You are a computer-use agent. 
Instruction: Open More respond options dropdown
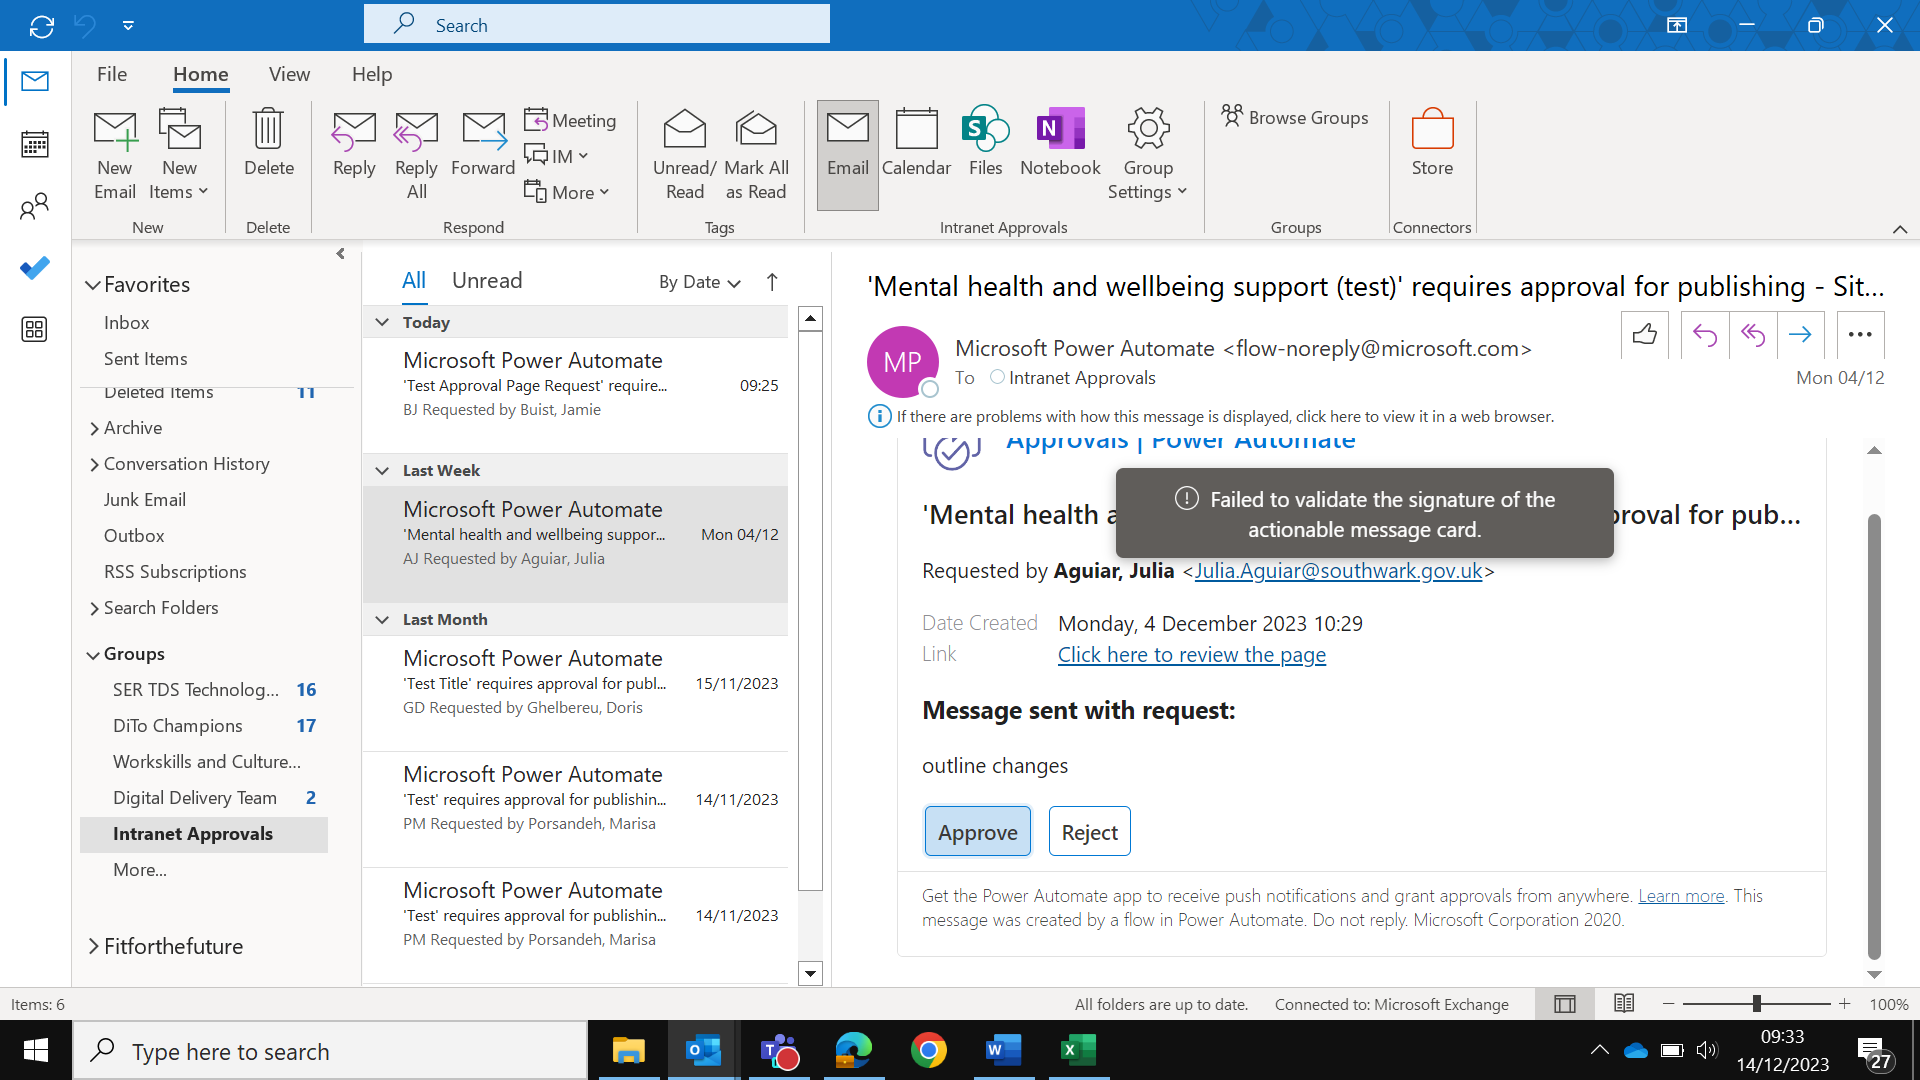(568, 192)
